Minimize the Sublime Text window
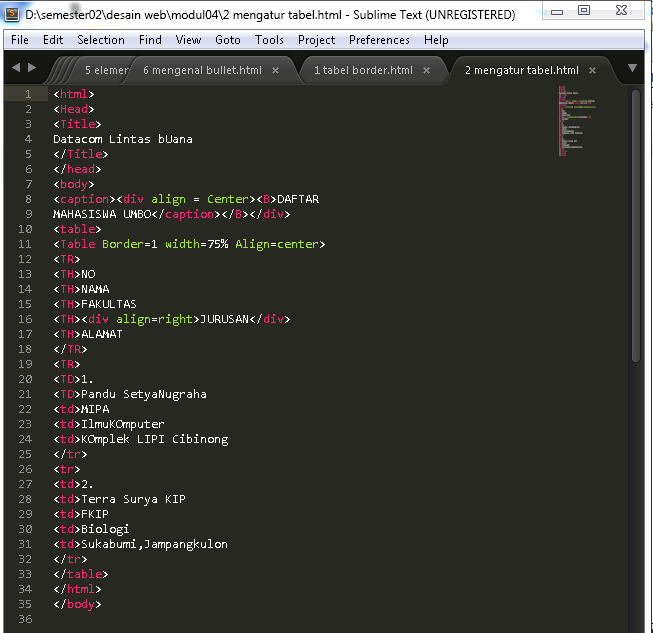The image size is (653, 633). pyautogui.click(x=557, y=11)
